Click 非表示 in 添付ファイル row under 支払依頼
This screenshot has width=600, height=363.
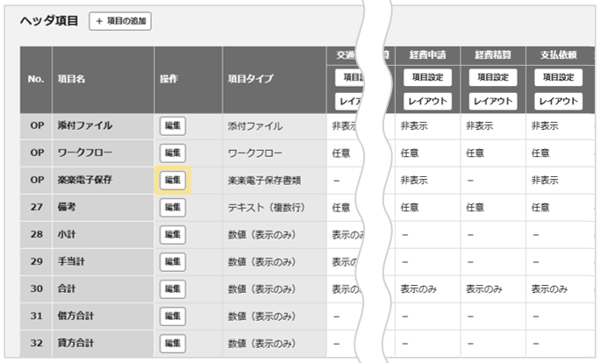(545, 126)
